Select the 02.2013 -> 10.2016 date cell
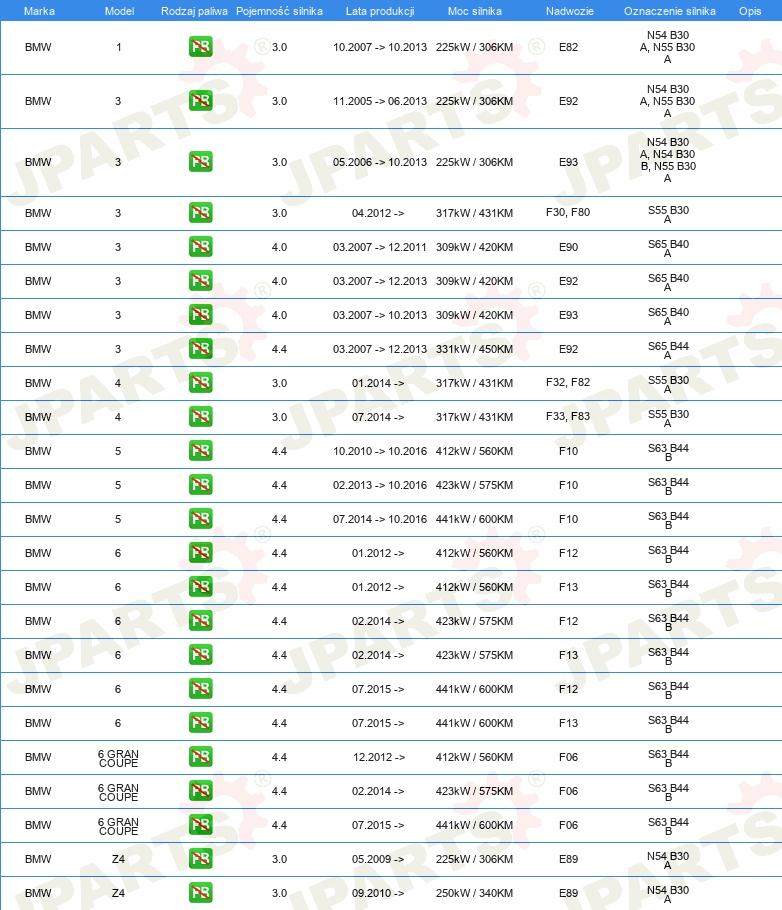This screenshot has height=910, width=782. pos(380,485)
